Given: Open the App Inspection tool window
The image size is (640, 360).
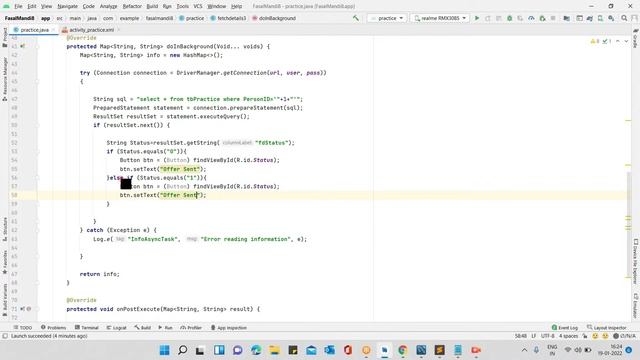Looking at the screenshot, I should click(x=229, y=327).
